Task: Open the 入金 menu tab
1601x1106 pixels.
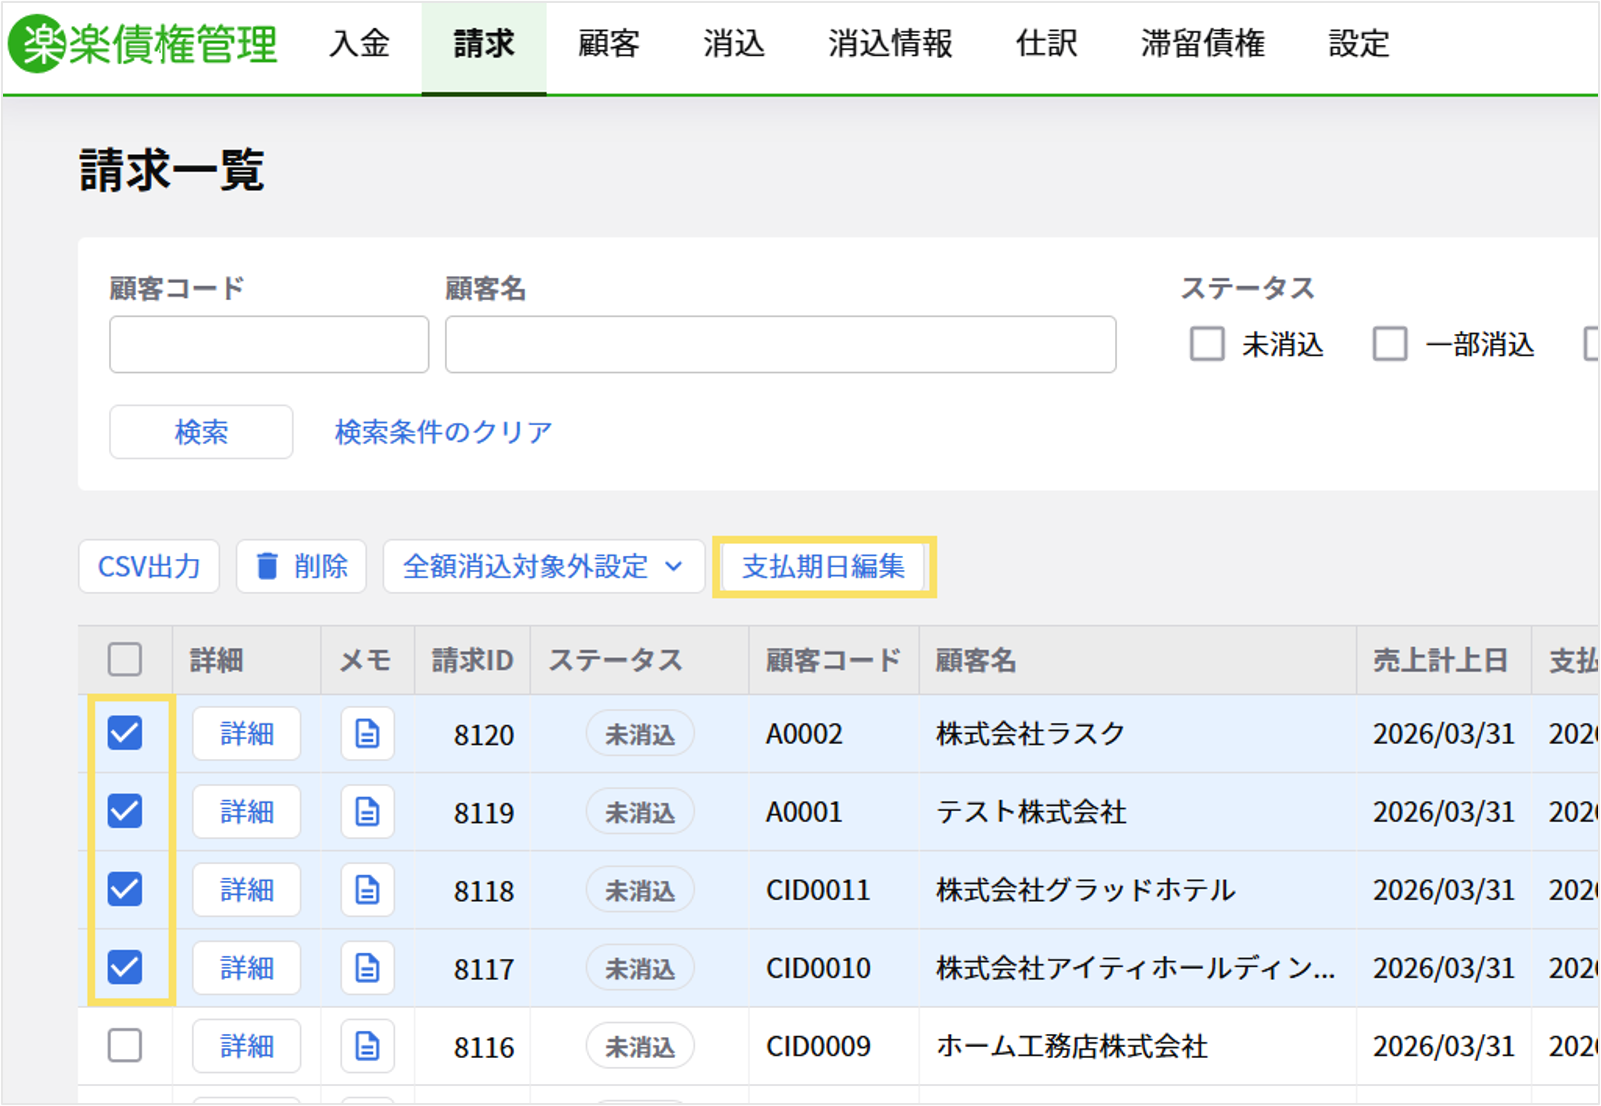Action: pos(360,44)
